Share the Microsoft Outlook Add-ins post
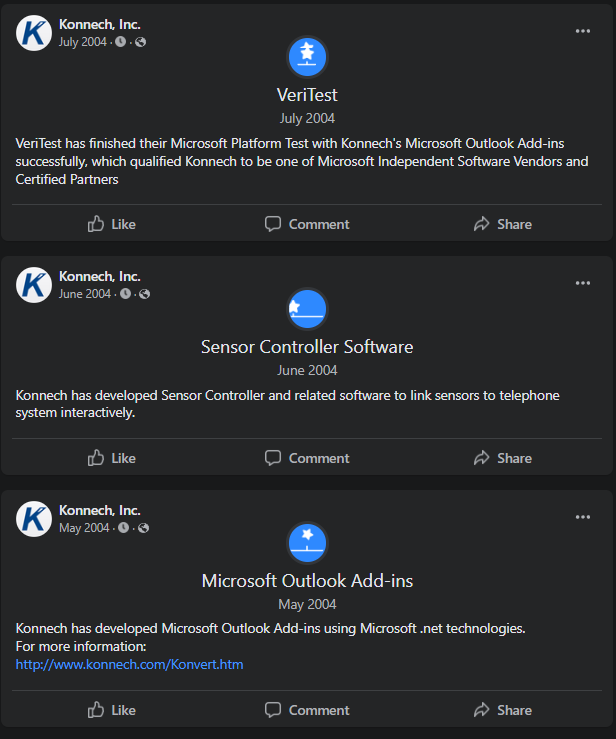The height and width of the screenshot is (739, 616). (503, 710)
